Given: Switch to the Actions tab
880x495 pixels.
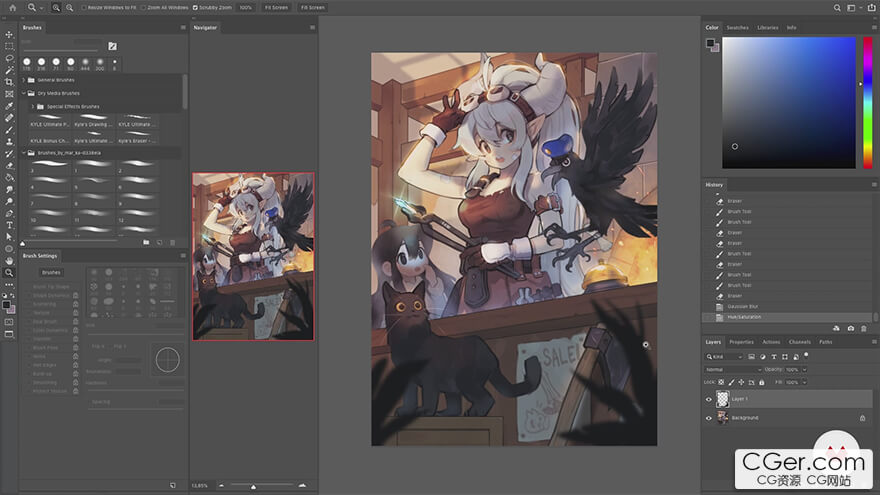Looking at the screenshot, I should coord(771,342).
